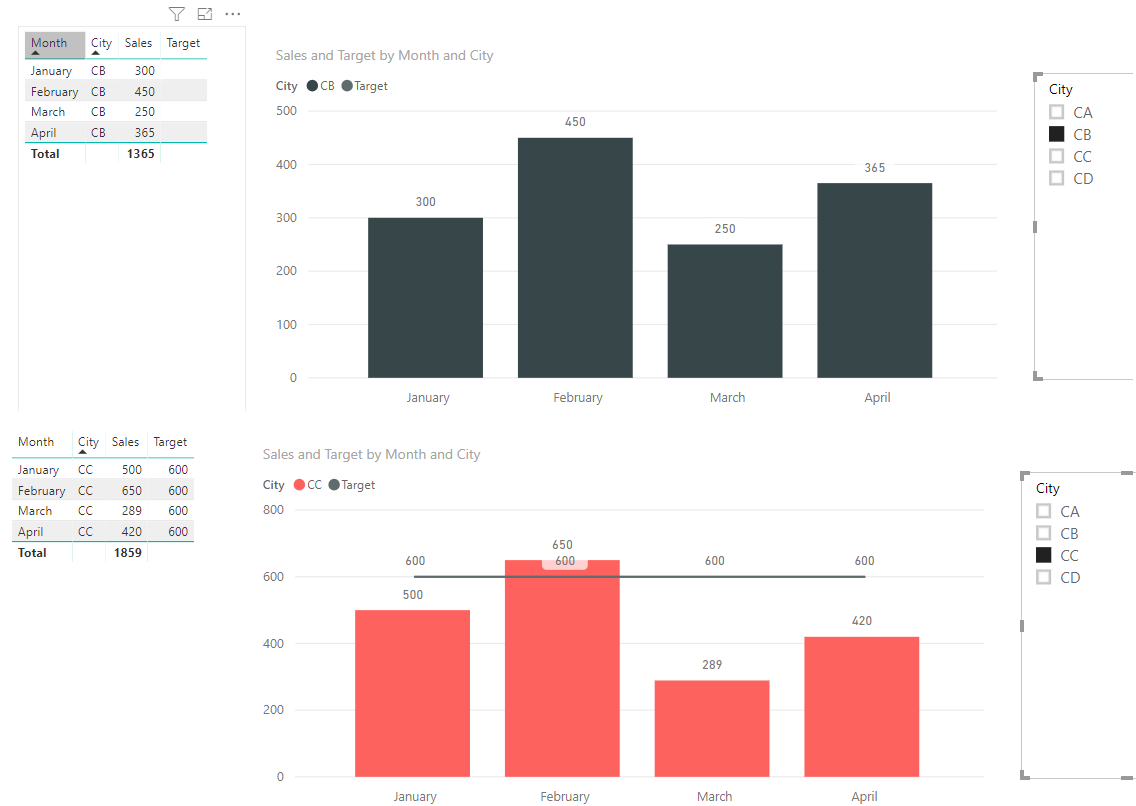Select the April bar in the CB chart
The height and width of the screenshot is (806, 1136).
pos(874,280)
